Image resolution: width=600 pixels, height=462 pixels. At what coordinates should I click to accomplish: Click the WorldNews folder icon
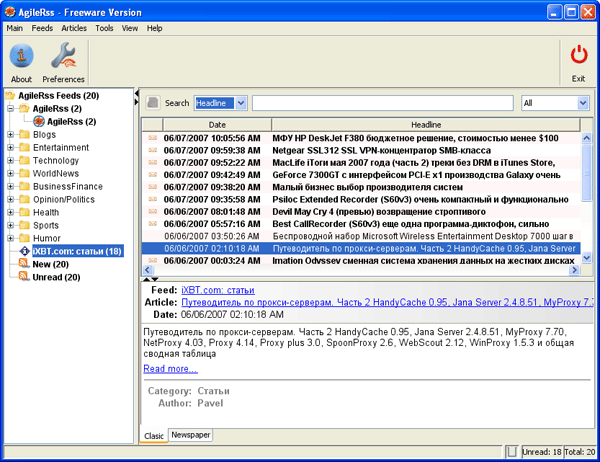click(24, 173)
